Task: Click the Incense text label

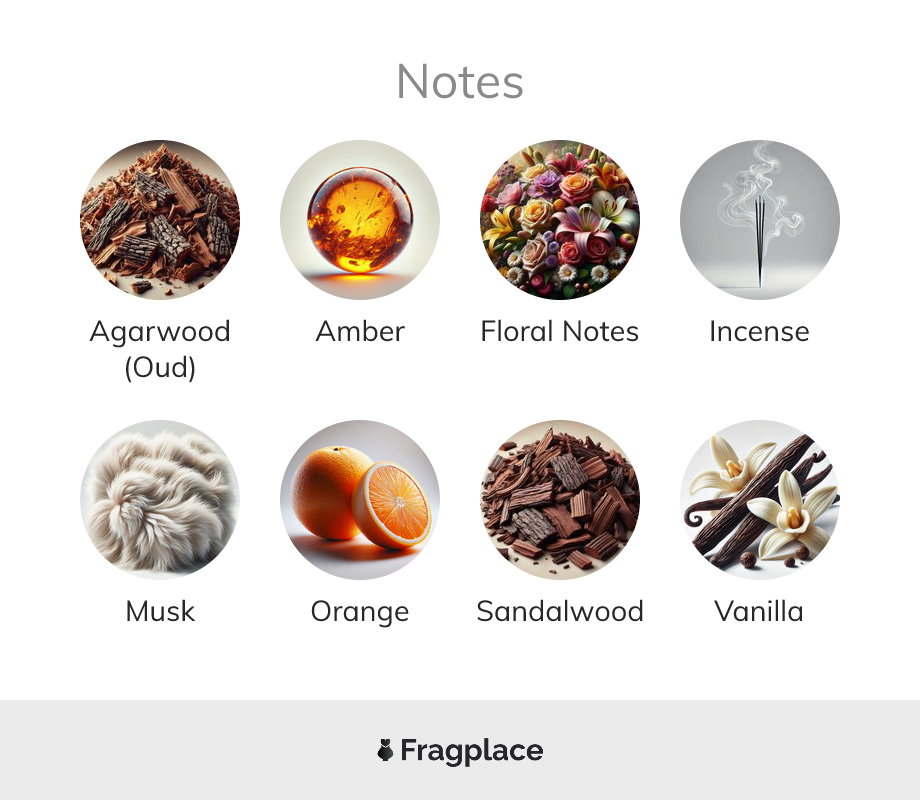Action: click(760, 332)
